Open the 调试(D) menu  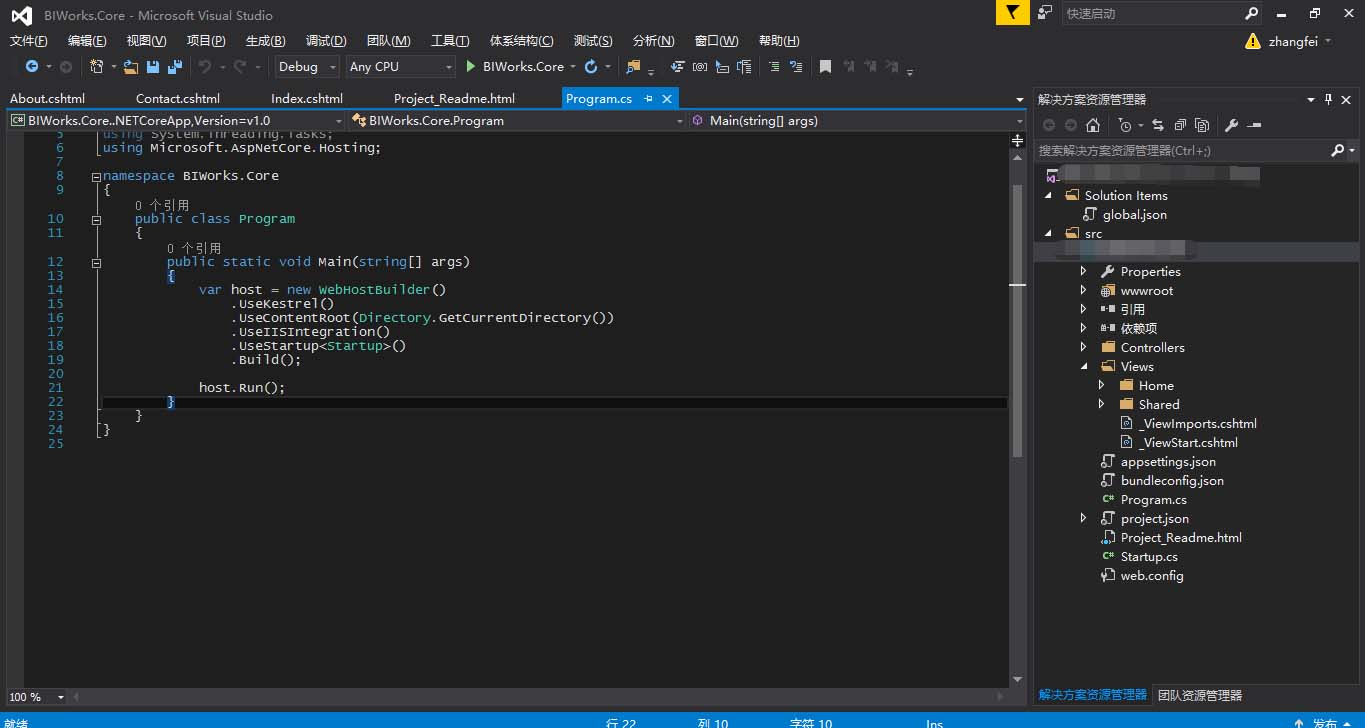tap(326, 41)
